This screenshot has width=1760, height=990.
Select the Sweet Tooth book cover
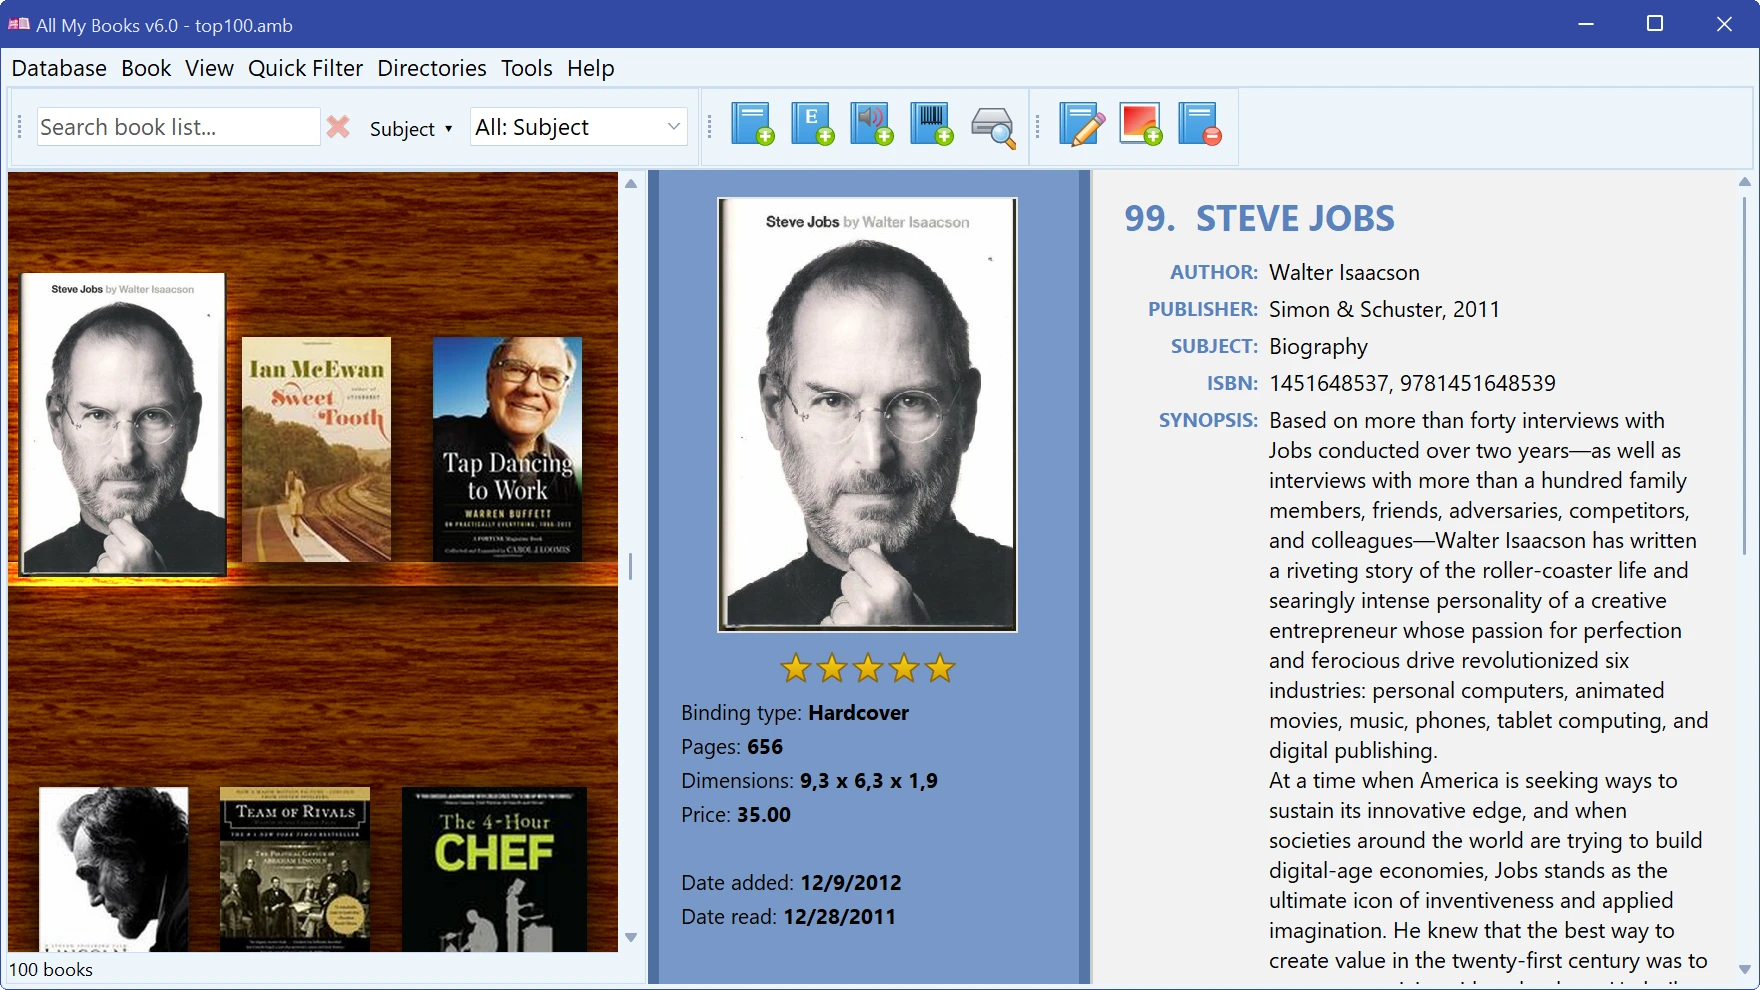pyautogui.click(x=316, y=449)
